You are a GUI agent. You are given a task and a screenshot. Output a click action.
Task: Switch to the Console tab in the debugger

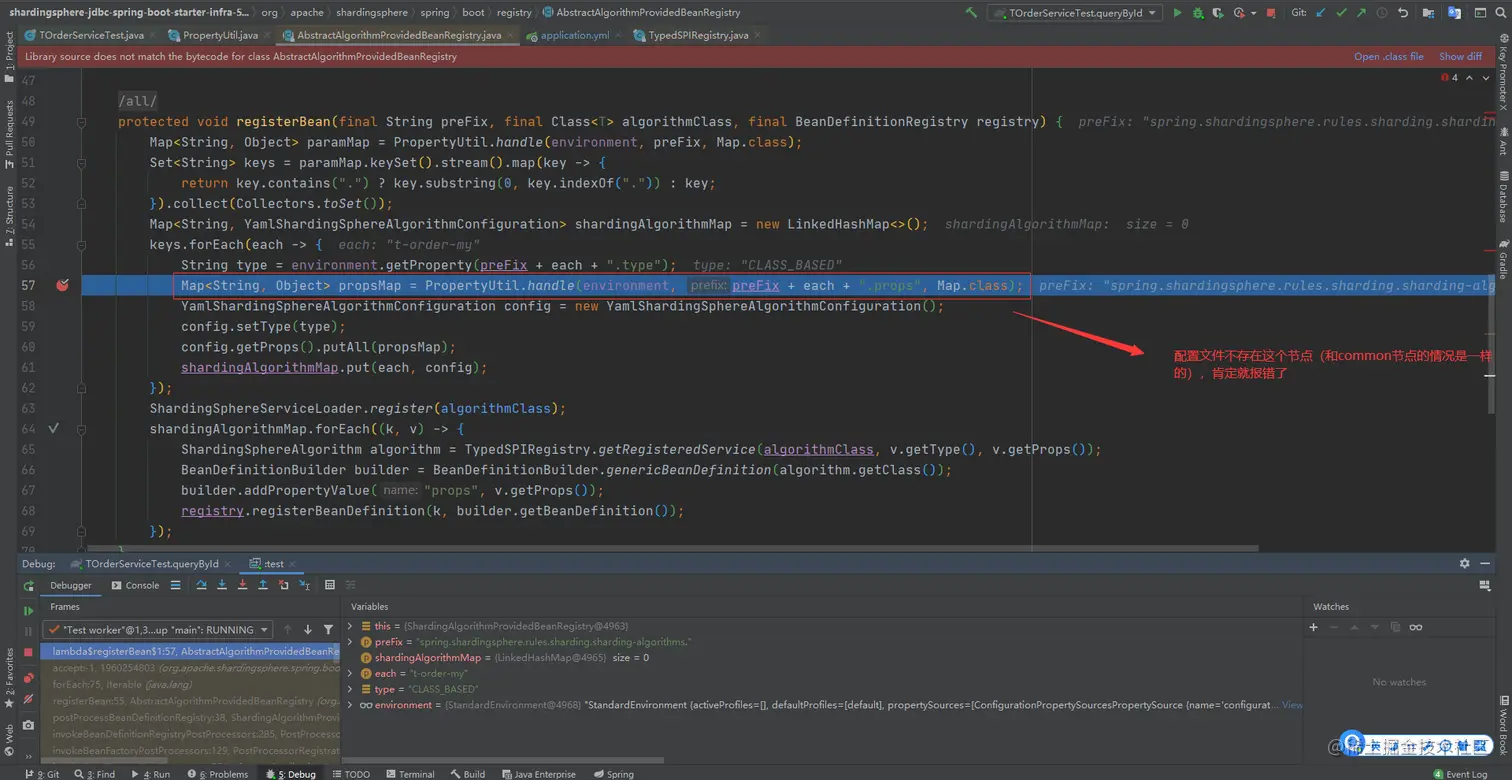135,585
